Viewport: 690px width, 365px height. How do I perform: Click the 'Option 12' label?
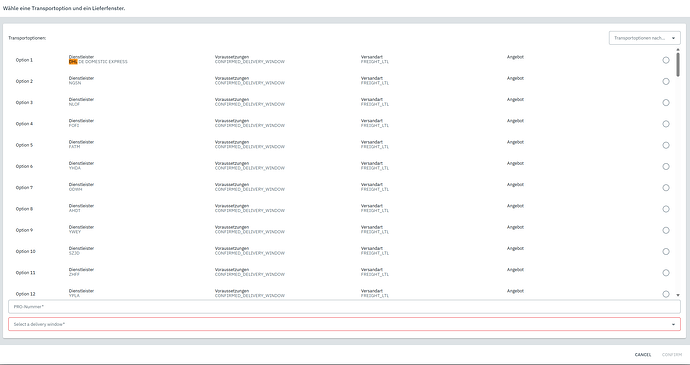26,294
